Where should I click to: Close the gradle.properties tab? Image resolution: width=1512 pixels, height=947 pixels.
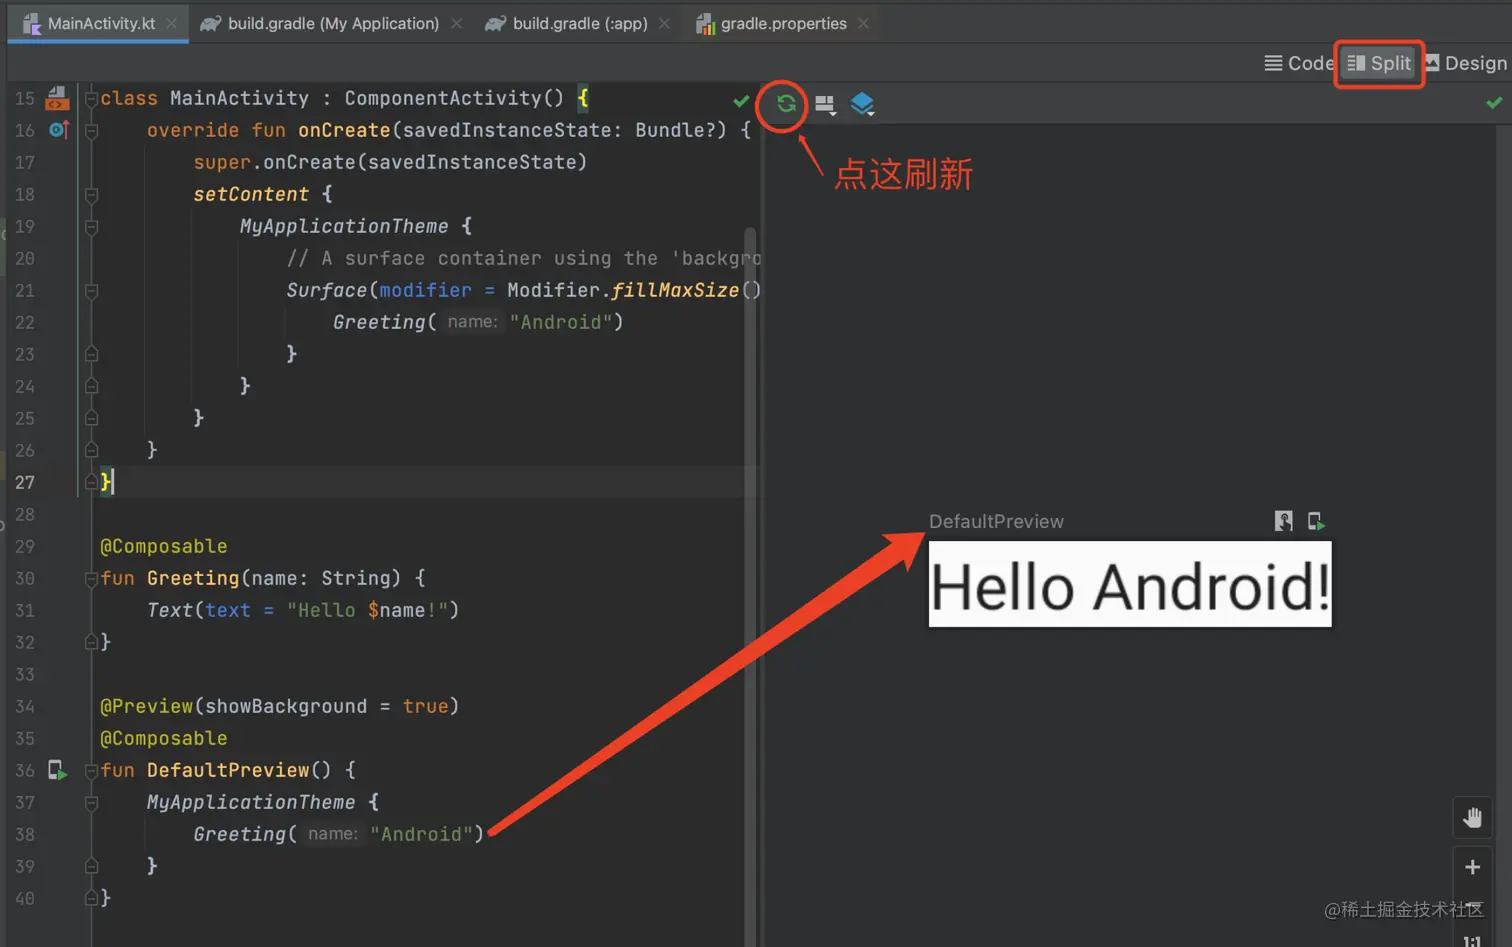click(863, 23)
